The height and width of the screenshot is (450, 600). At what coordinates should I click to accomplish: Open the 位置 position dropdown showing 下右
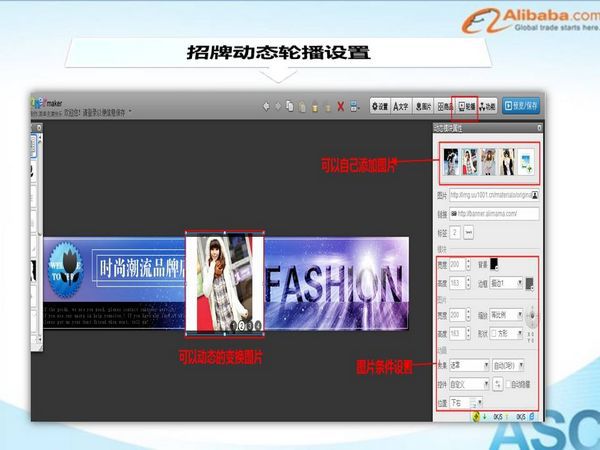point(466,403)
